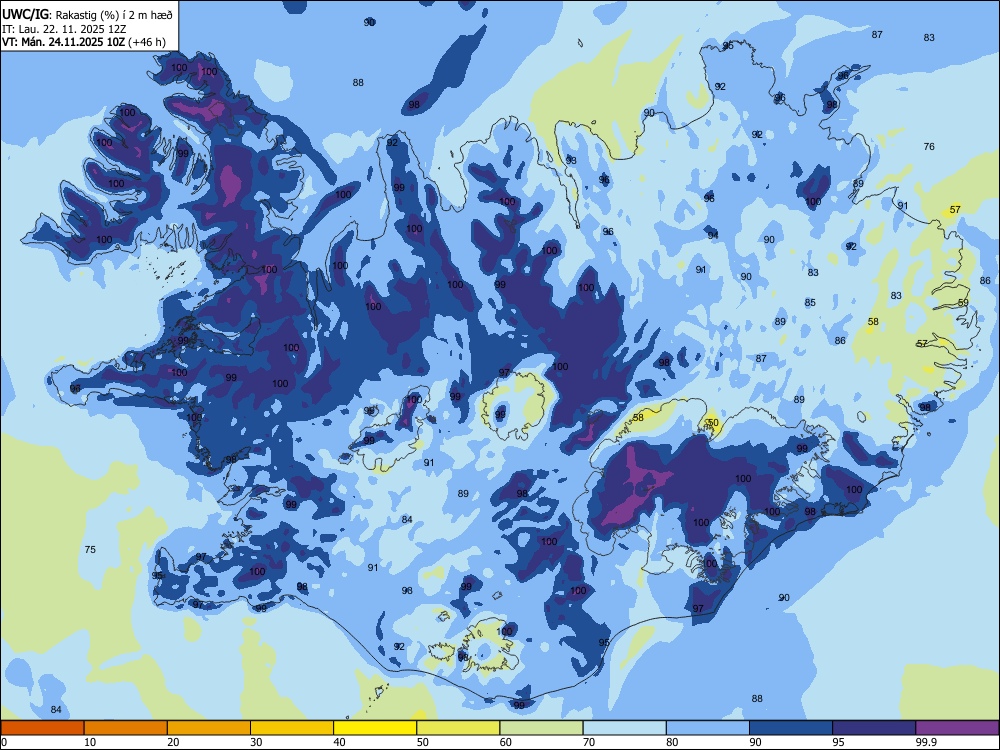Screen dimensions: 1000x750
Task: Select the 80–90% medium blue legend swatch
Action: 708,728
